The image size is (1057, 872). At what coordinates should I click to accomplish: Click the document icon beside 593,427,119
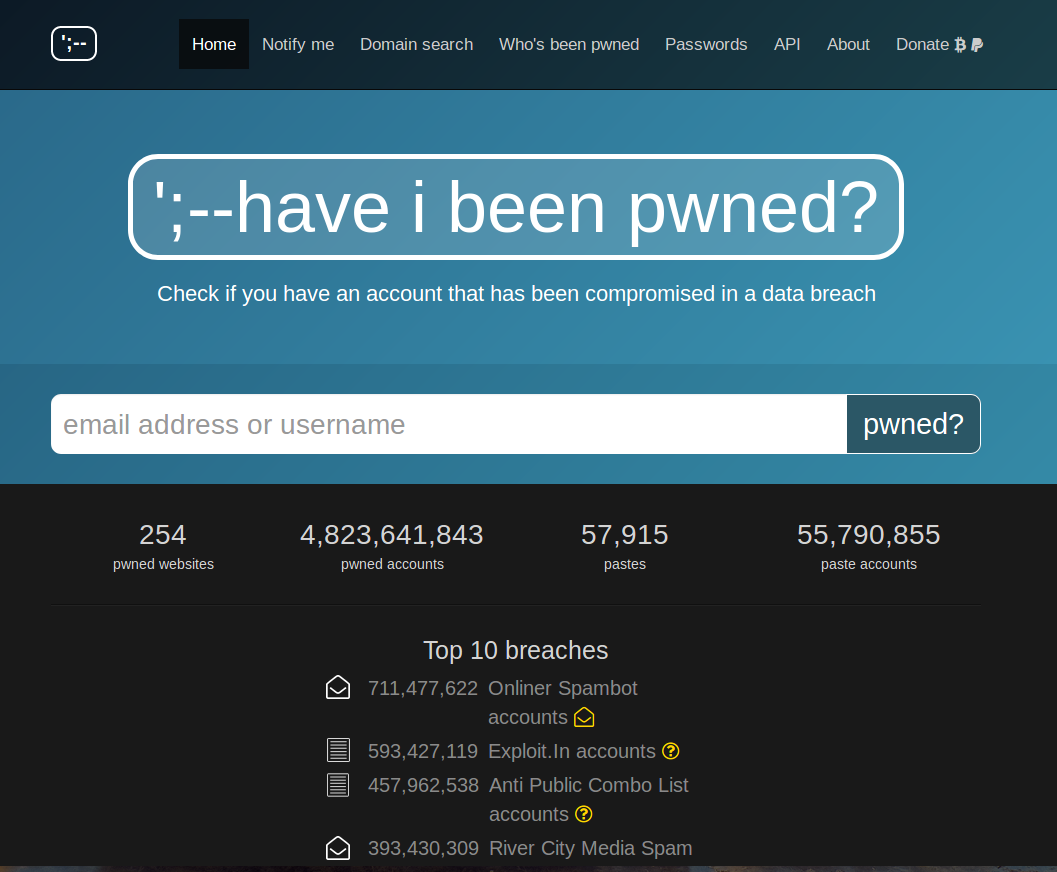tap(338, 750)
